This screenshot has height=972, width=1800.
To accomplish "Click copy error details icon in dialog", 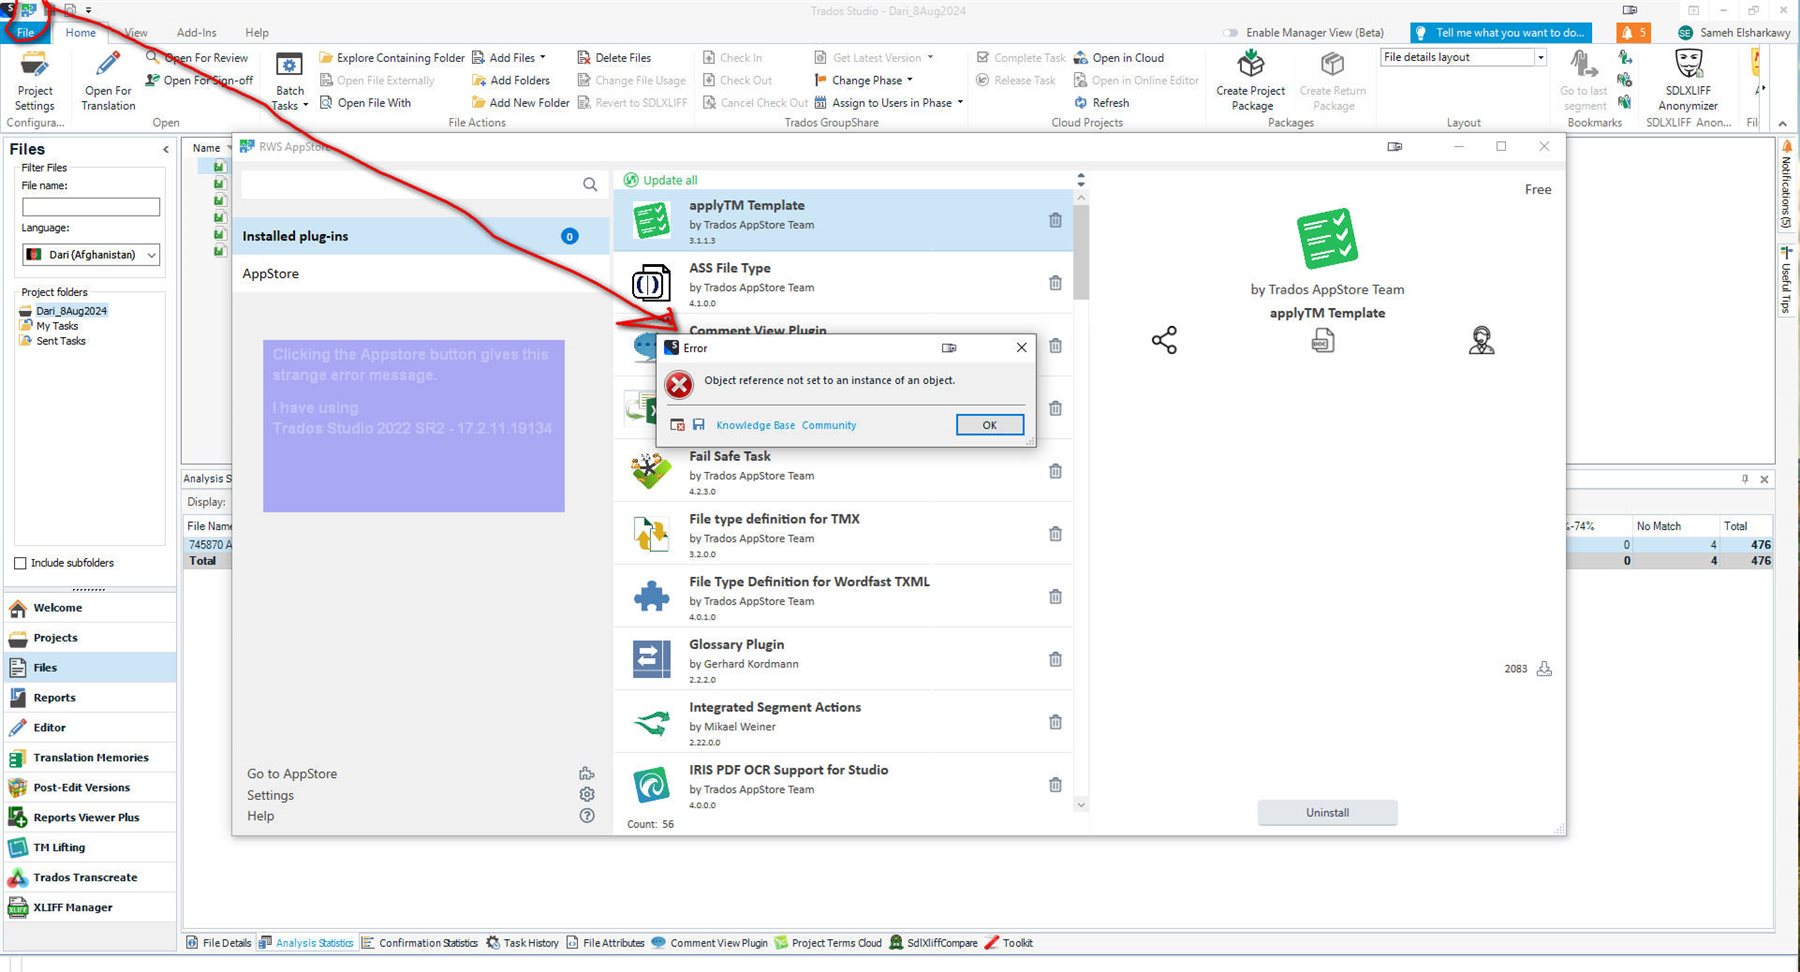I will pos(677,425).
